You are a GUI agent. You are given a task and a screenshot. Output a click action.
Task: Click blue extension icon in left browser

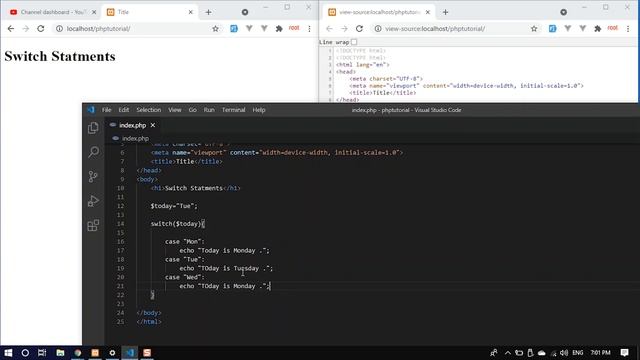pos(233,29)
